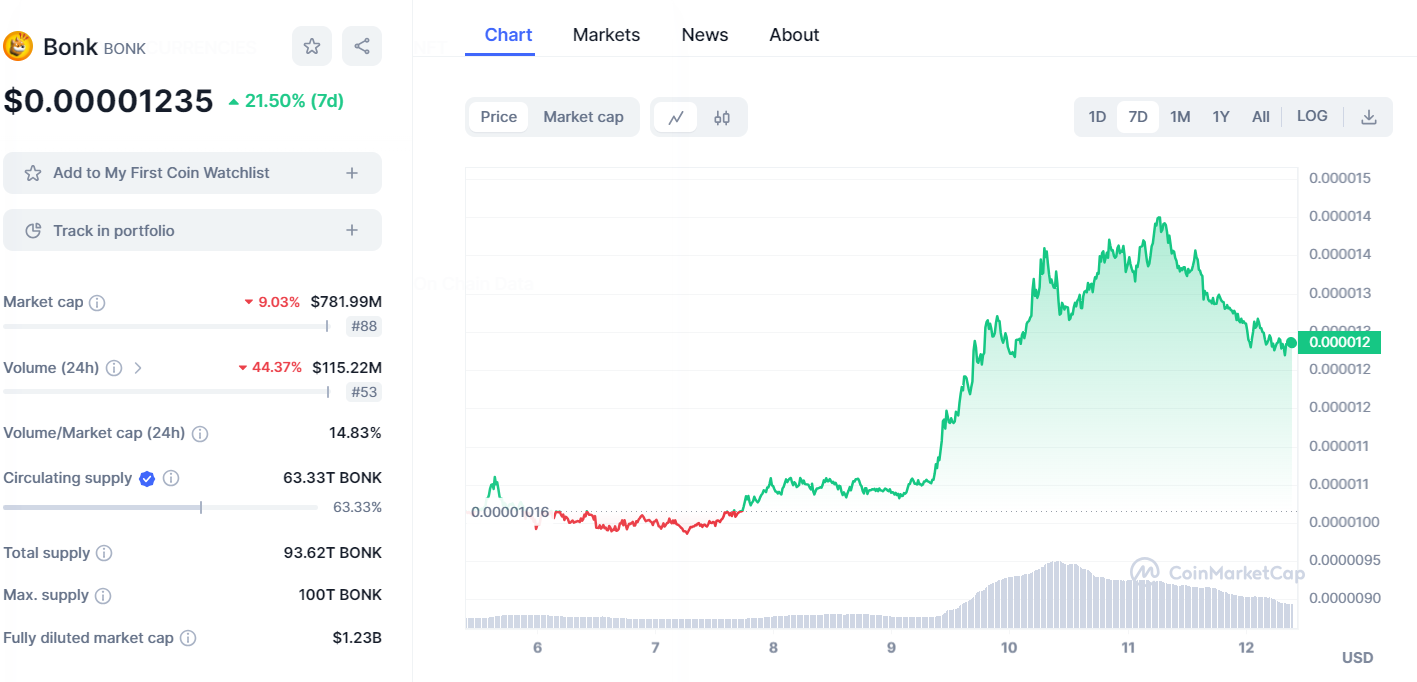The height and width of the screenshot is (682, 1417).
Task: Click the 63.33T BONK circulating value
Action: pos(332,478)
